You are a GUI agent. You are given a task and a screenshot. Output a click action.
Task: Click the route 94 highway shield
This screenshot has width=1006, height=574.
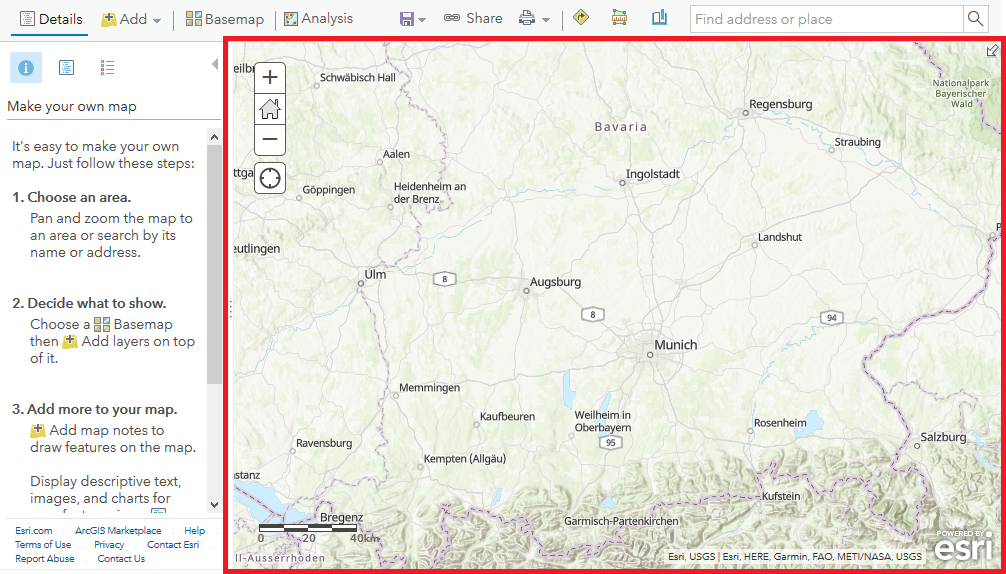[831, 317]
